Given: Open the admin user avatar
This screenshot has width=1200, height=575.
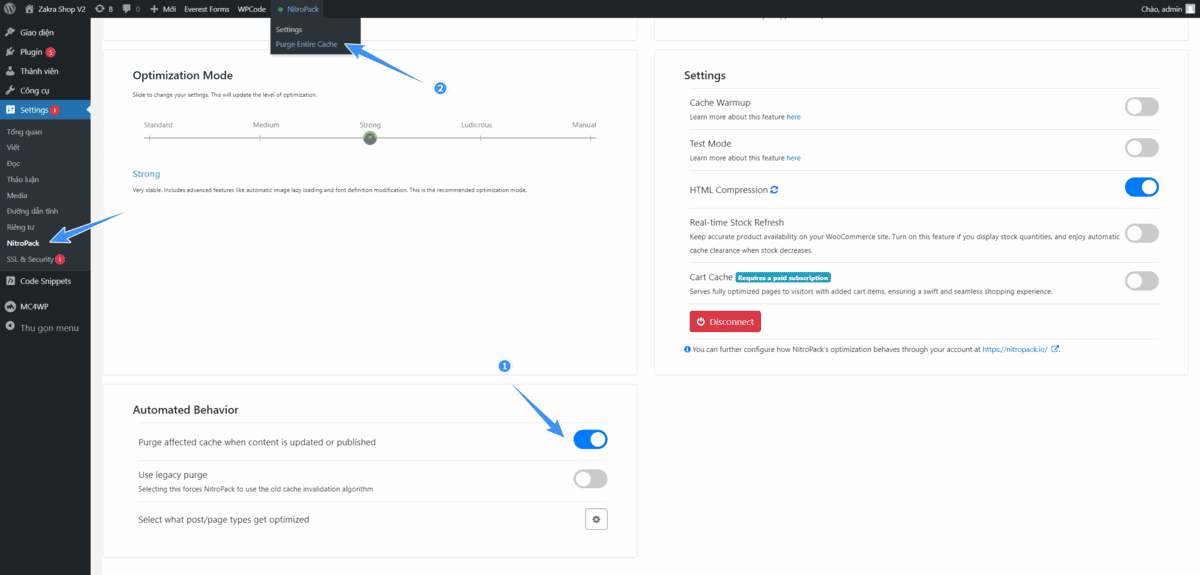Looking at the screenshot, I should coord(1188,8).
